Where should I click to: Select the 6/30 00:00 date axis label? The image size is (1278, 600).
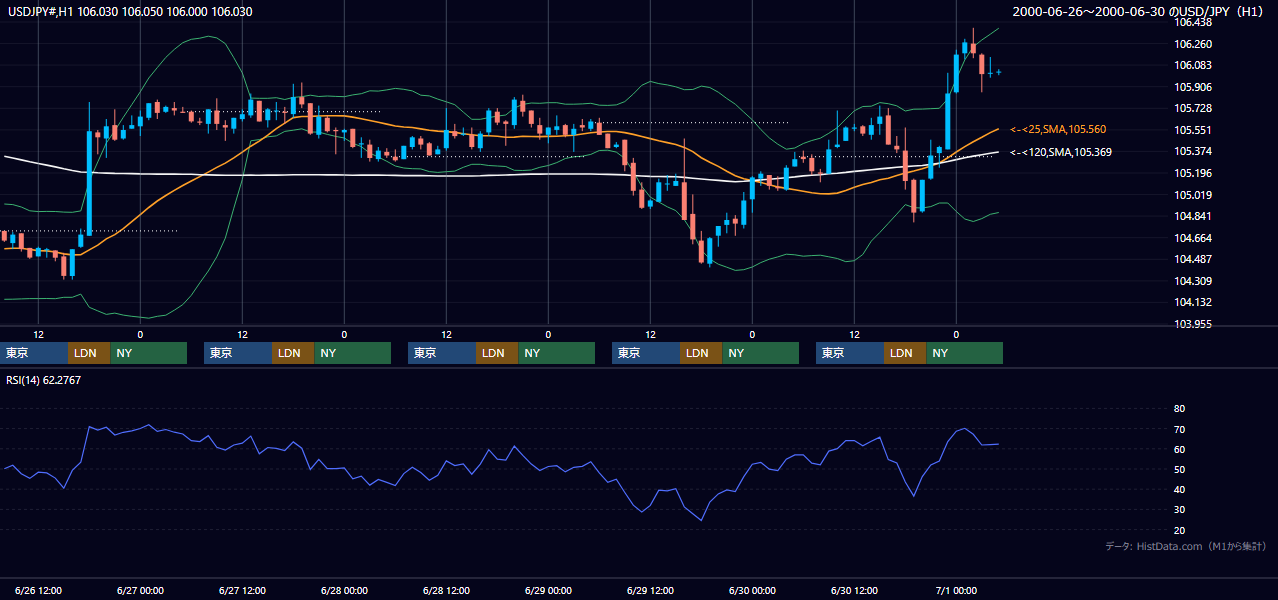(752, 590)
